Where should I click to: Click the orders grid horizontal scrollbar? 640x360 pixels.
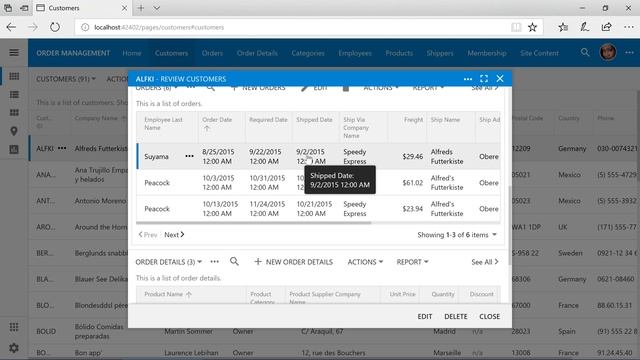coord(253,223)
